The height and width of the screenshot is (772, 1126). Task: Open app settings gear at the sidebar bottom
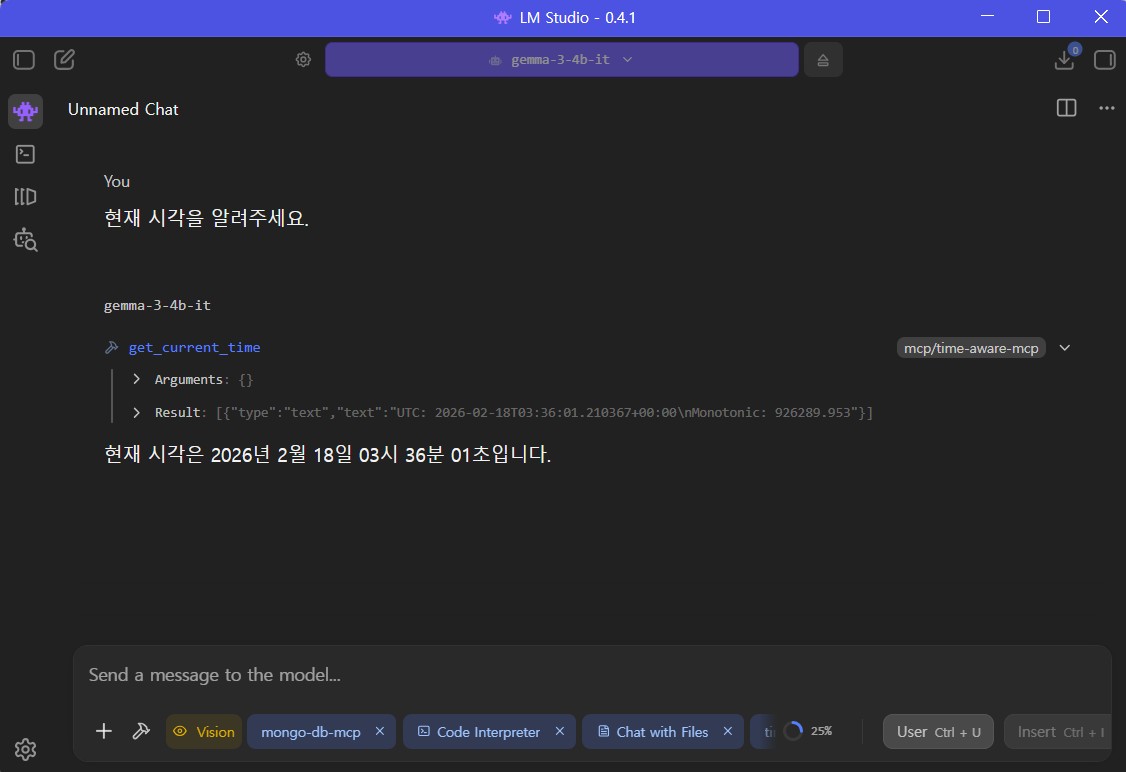(25, 749)
